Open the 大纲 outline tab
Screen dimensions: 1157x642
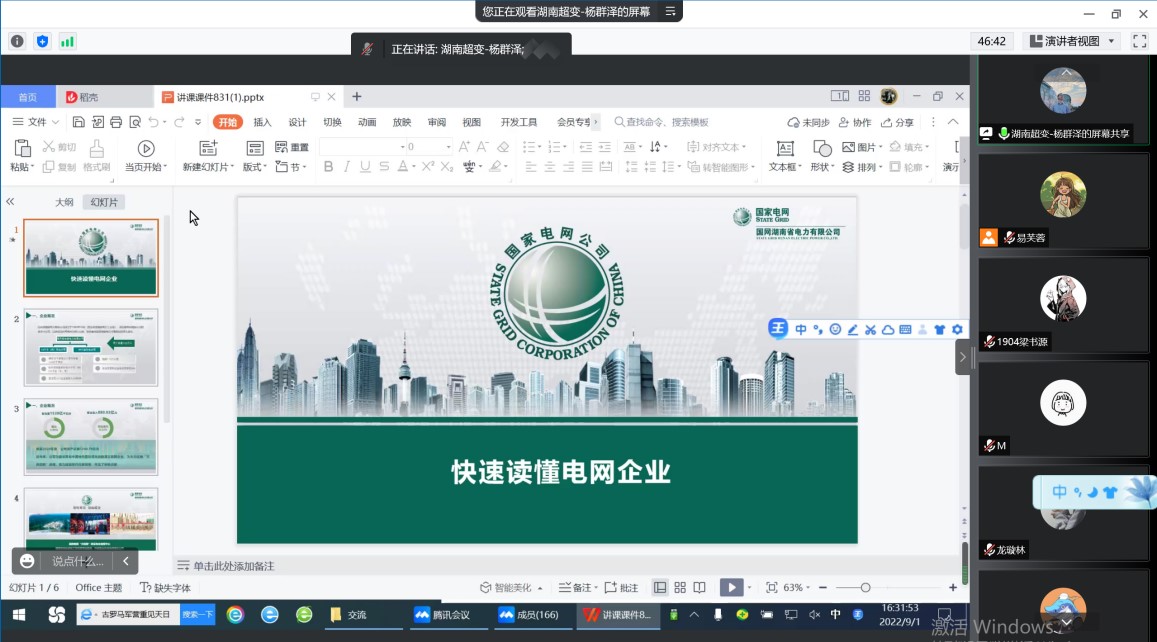click(64, 202)
